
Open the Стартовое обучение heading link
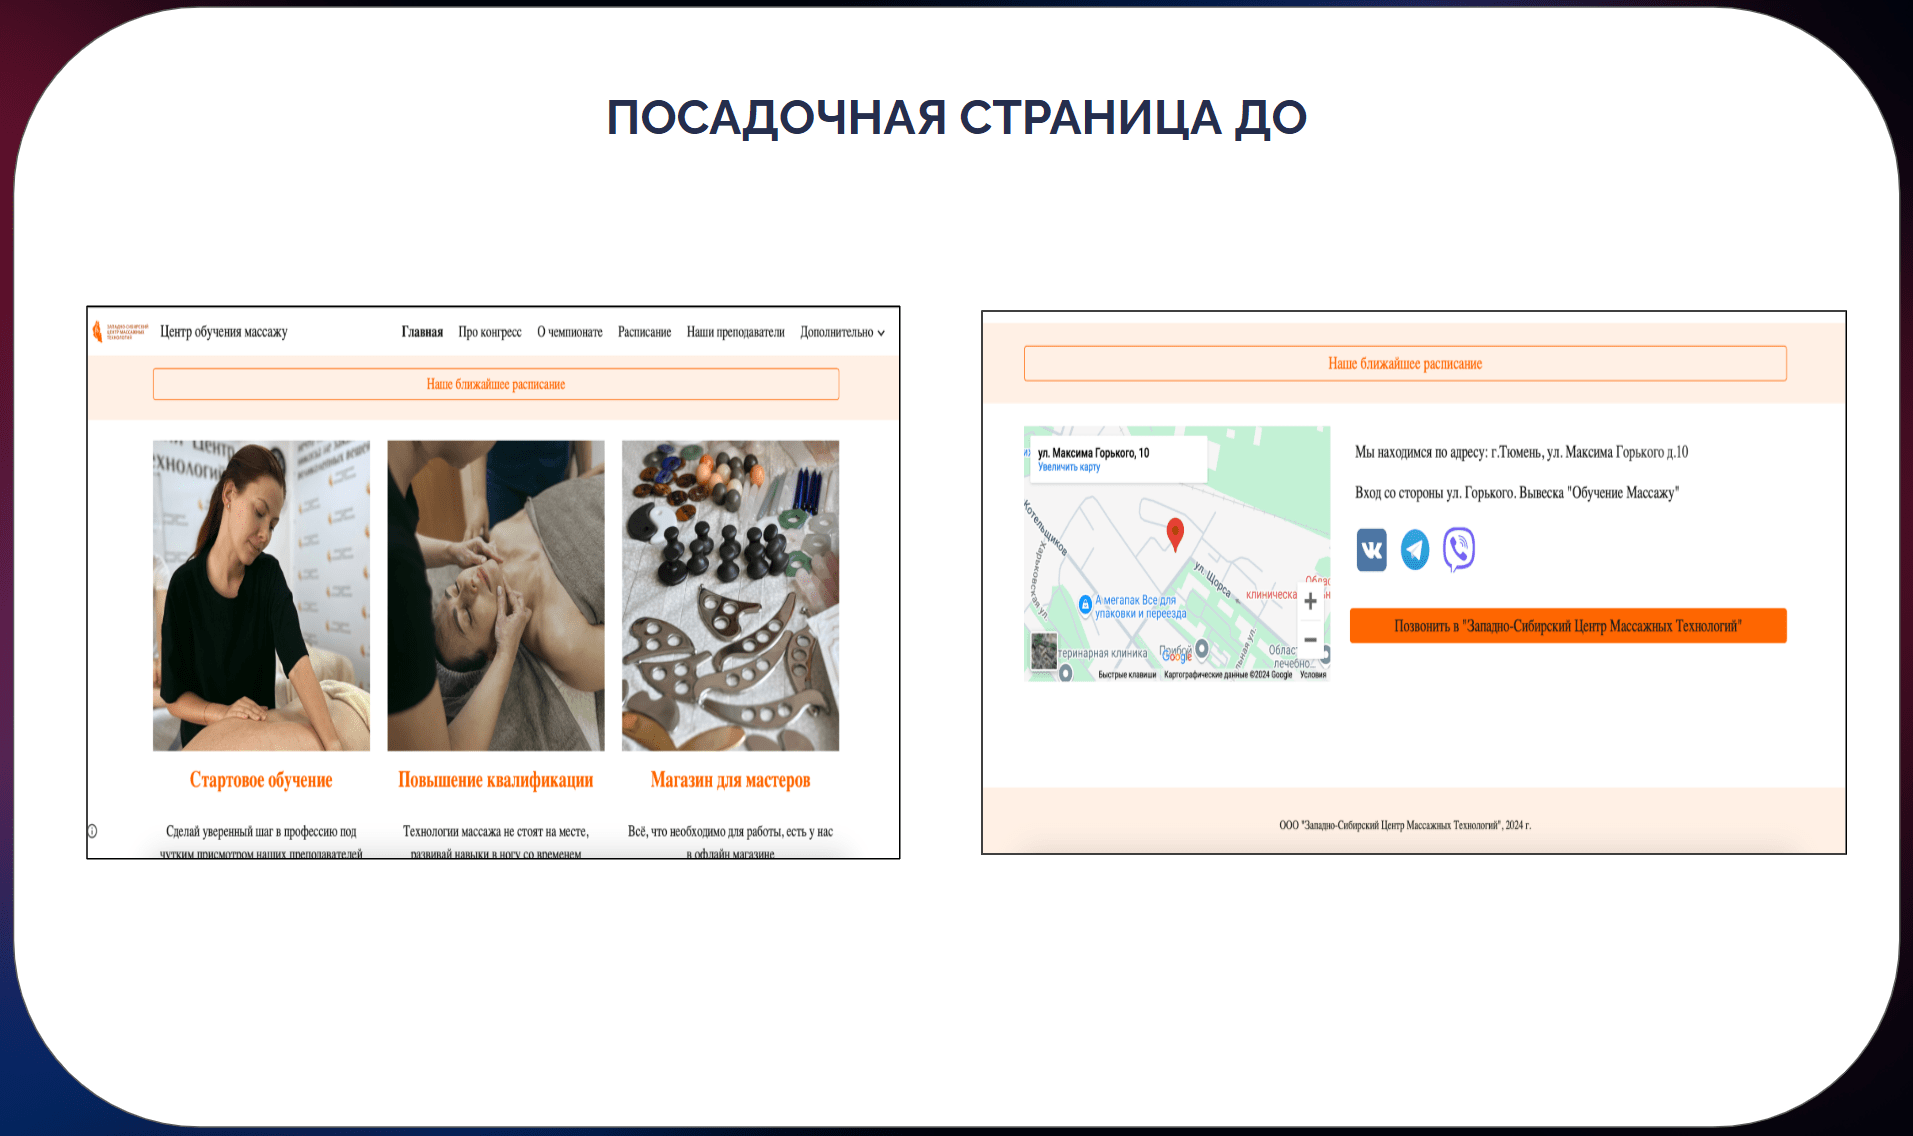coord(261,780)
